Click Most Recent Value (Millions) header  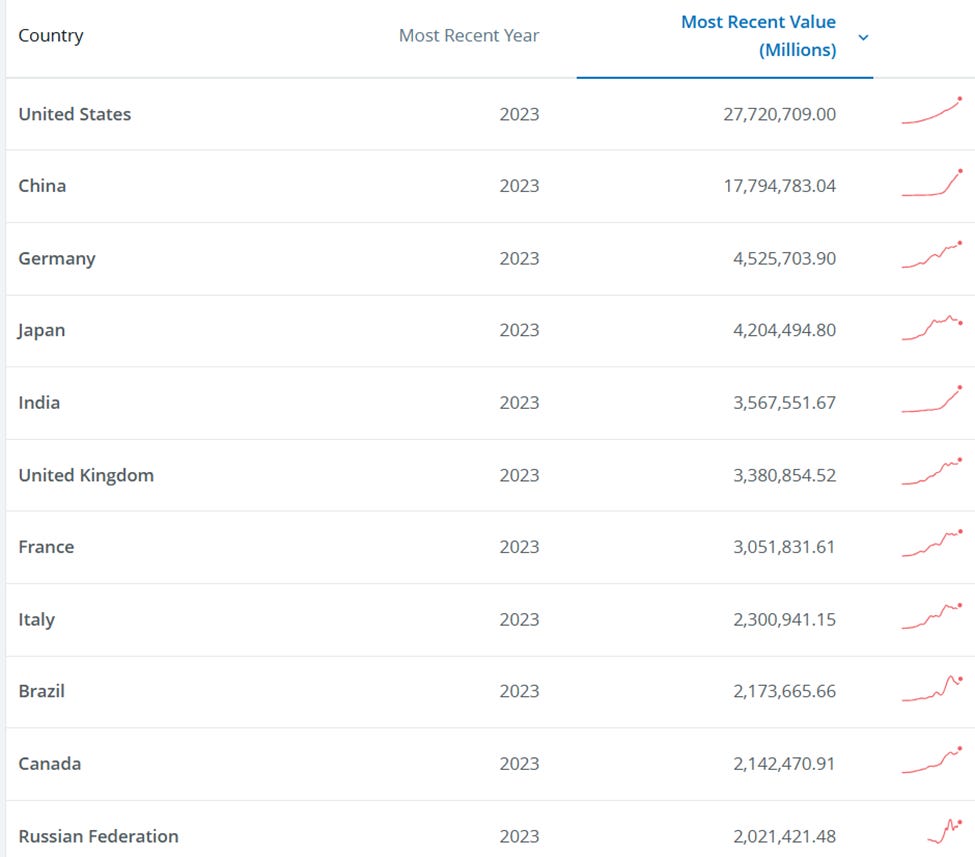pos(759,35)
